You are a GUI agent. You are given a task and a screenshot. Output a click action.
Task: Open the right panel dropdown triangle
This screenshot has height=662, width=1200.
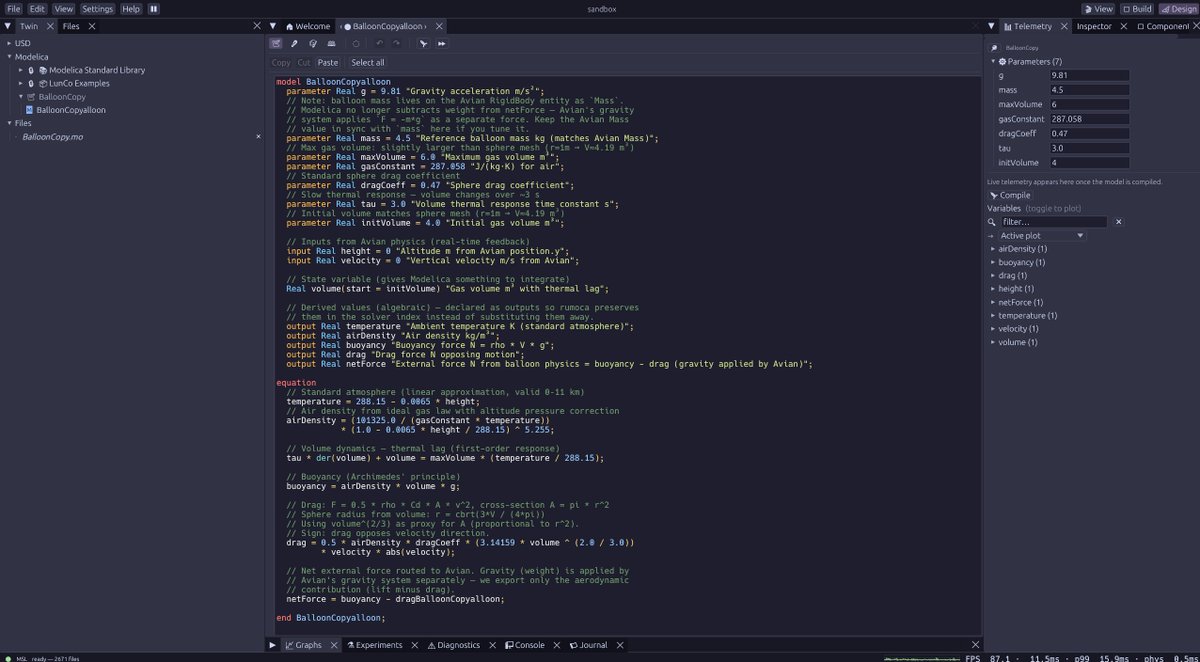(x=991, y=26)
